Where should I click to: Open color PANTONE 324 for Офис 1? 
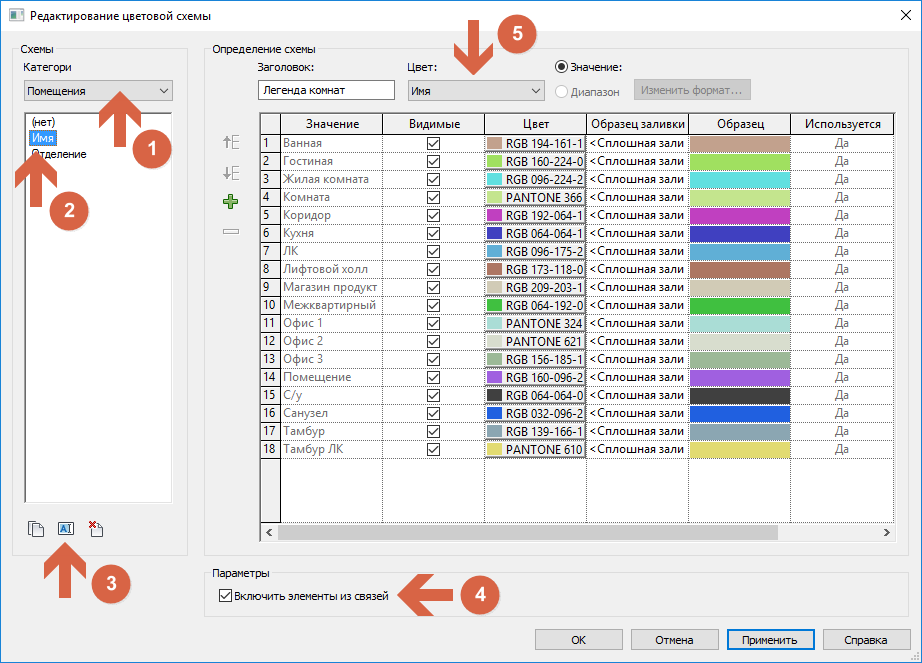point(535,323)
